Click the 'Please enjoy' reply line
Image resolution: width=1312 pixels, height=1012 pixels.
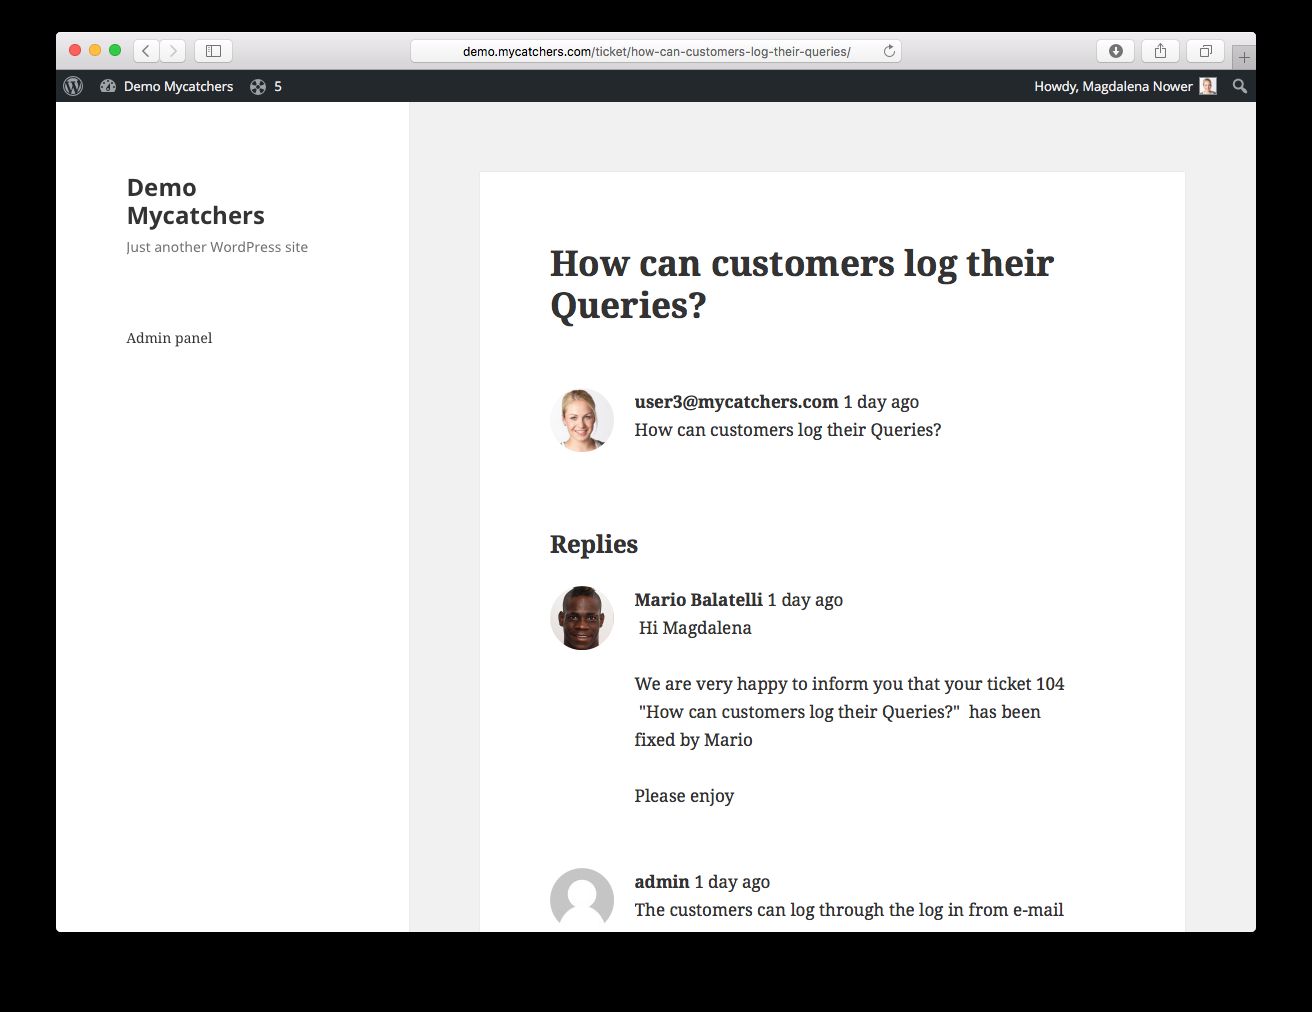click(x=684, y=796)
